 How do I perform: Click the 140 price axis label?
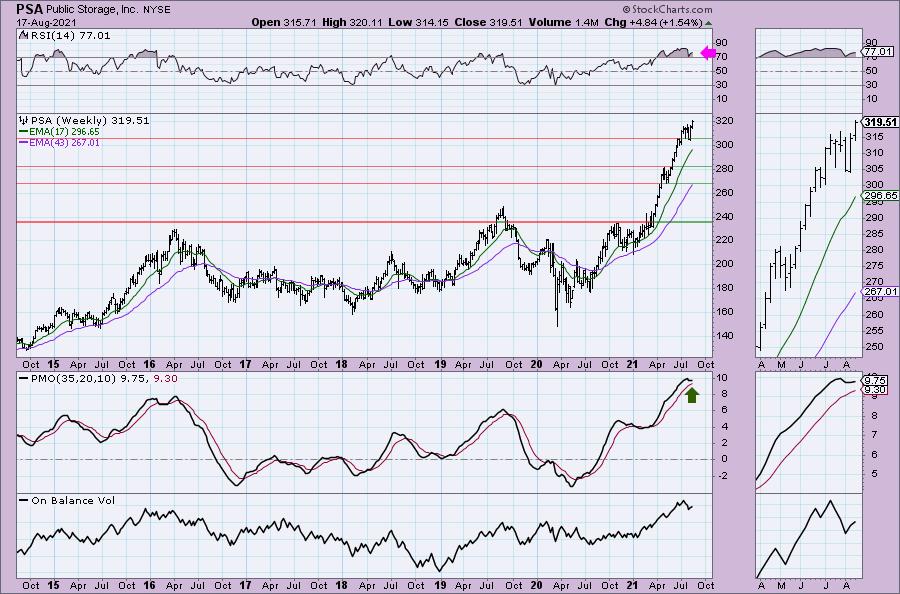point(724,336)
